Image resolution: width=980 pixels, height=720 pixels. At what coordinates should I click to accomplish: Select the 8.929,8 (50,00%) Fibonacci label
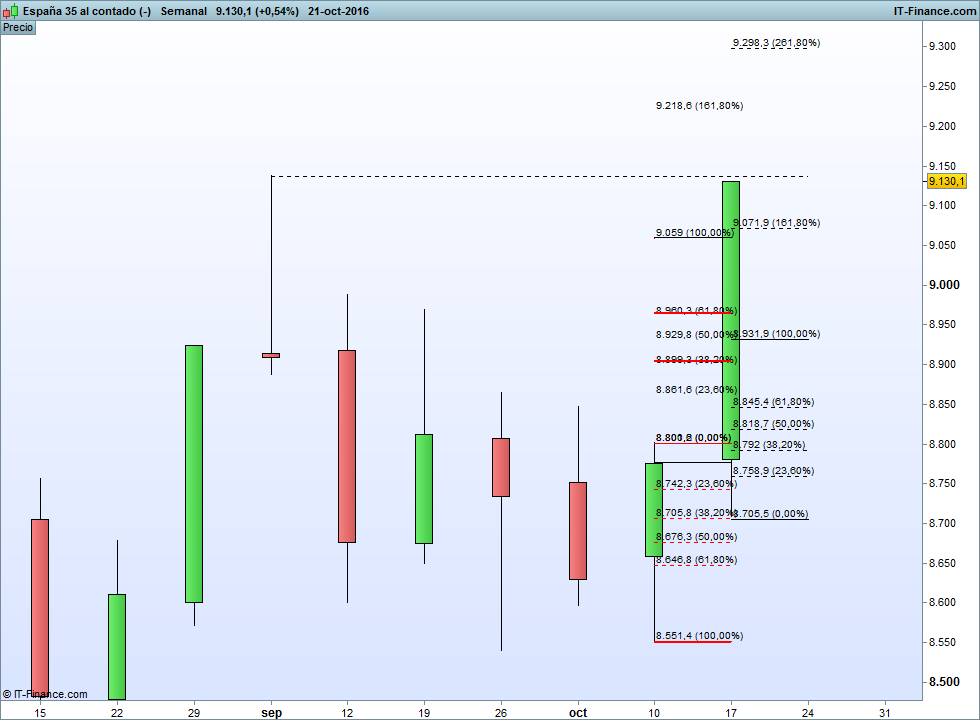point(694,335)
